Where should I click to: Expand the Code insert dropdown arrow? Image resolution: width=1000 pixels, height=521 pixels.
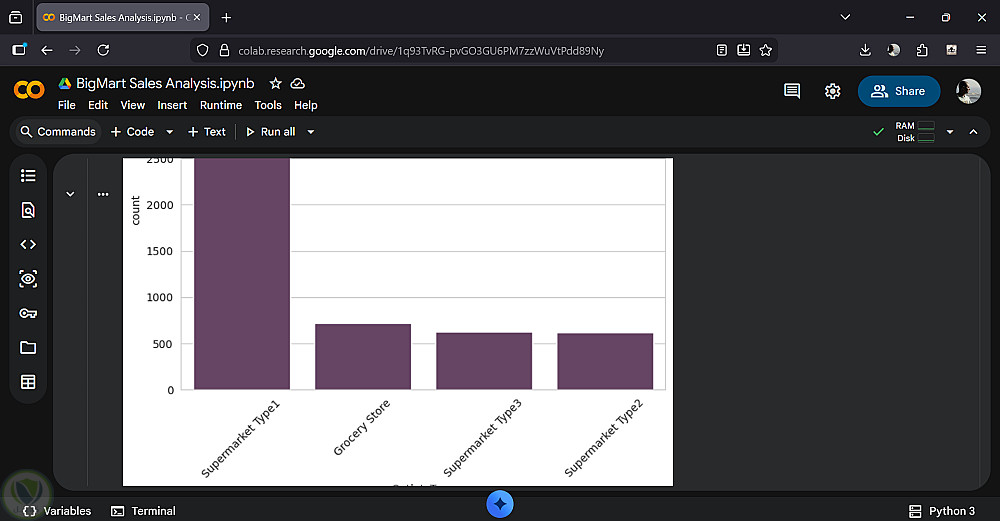170,132
